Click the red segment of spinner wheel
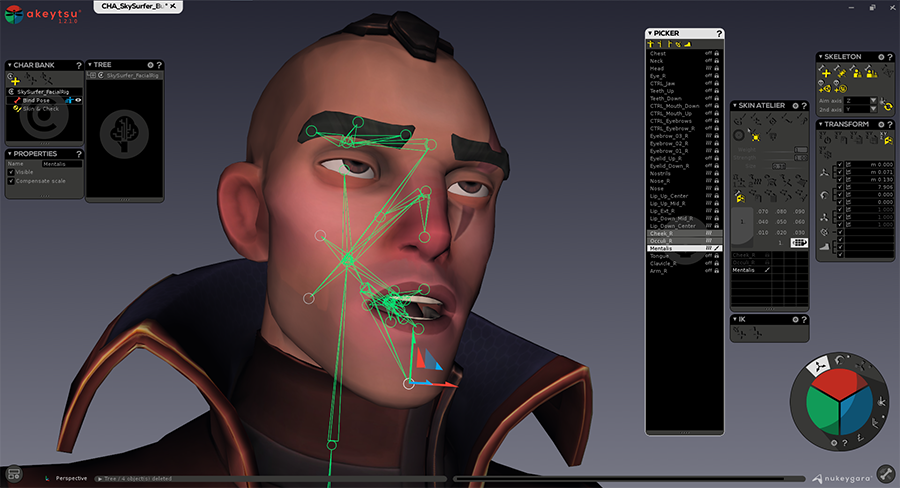 (x=839, y=384)
